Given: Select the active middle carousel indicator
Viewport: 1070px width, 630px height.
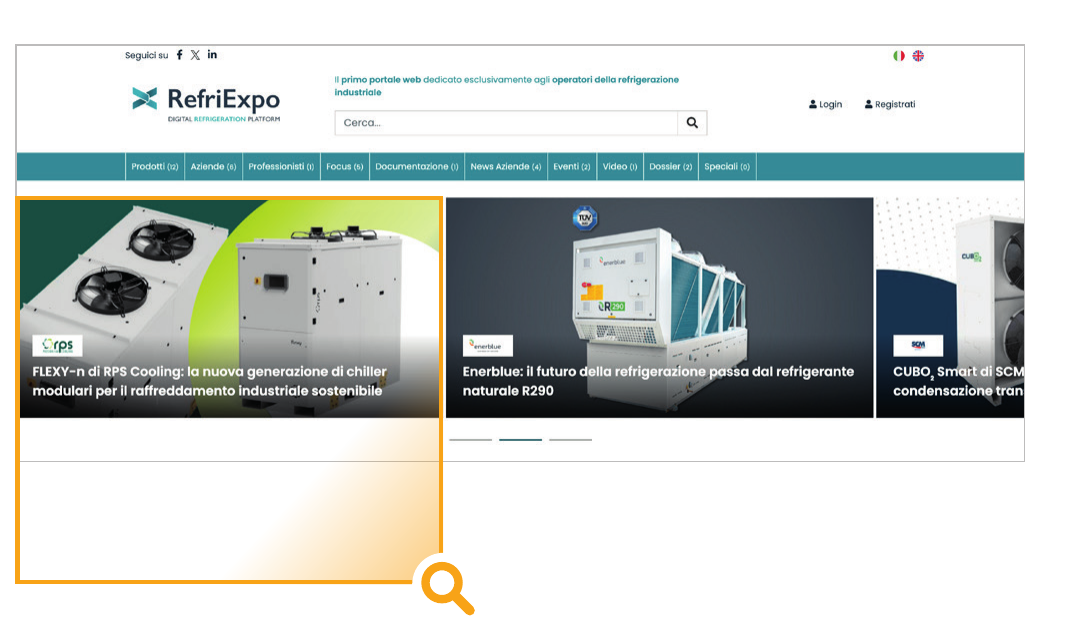Looking at the screenshot, I should pos(520,440).
